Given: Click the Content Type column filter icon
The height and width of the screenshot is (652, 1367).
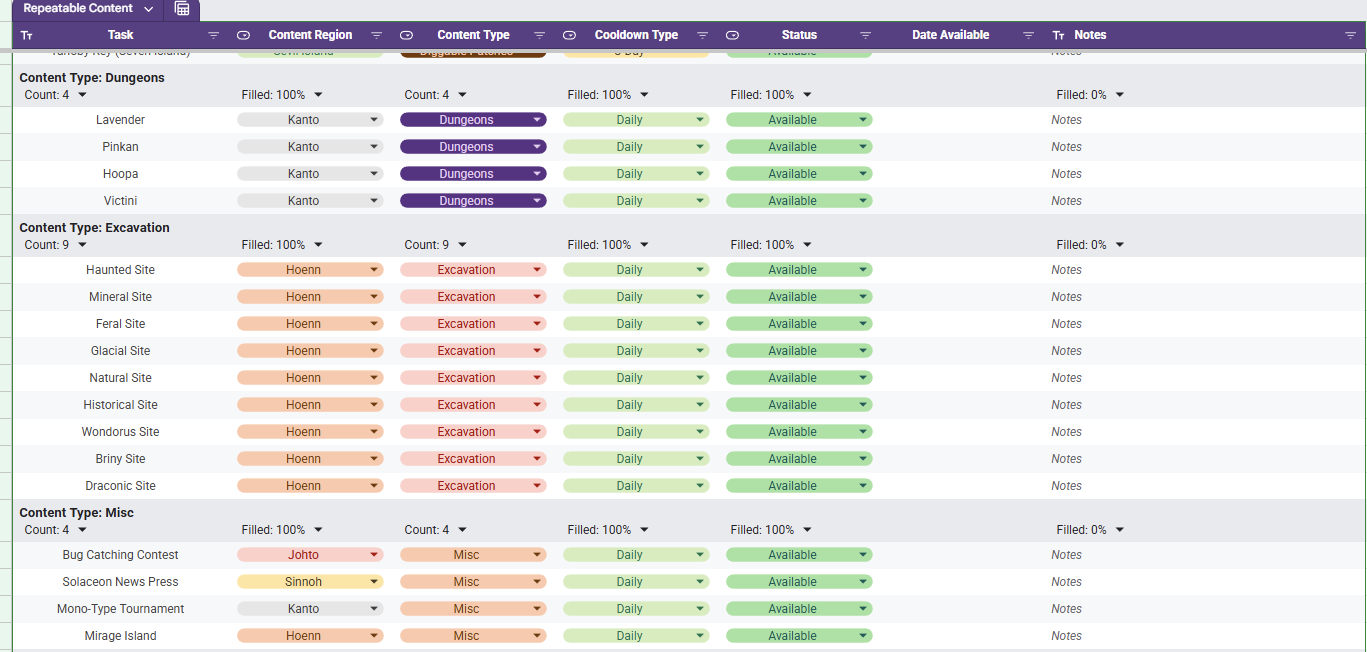Looking at the screenshot, I should (x=539, y=35).
